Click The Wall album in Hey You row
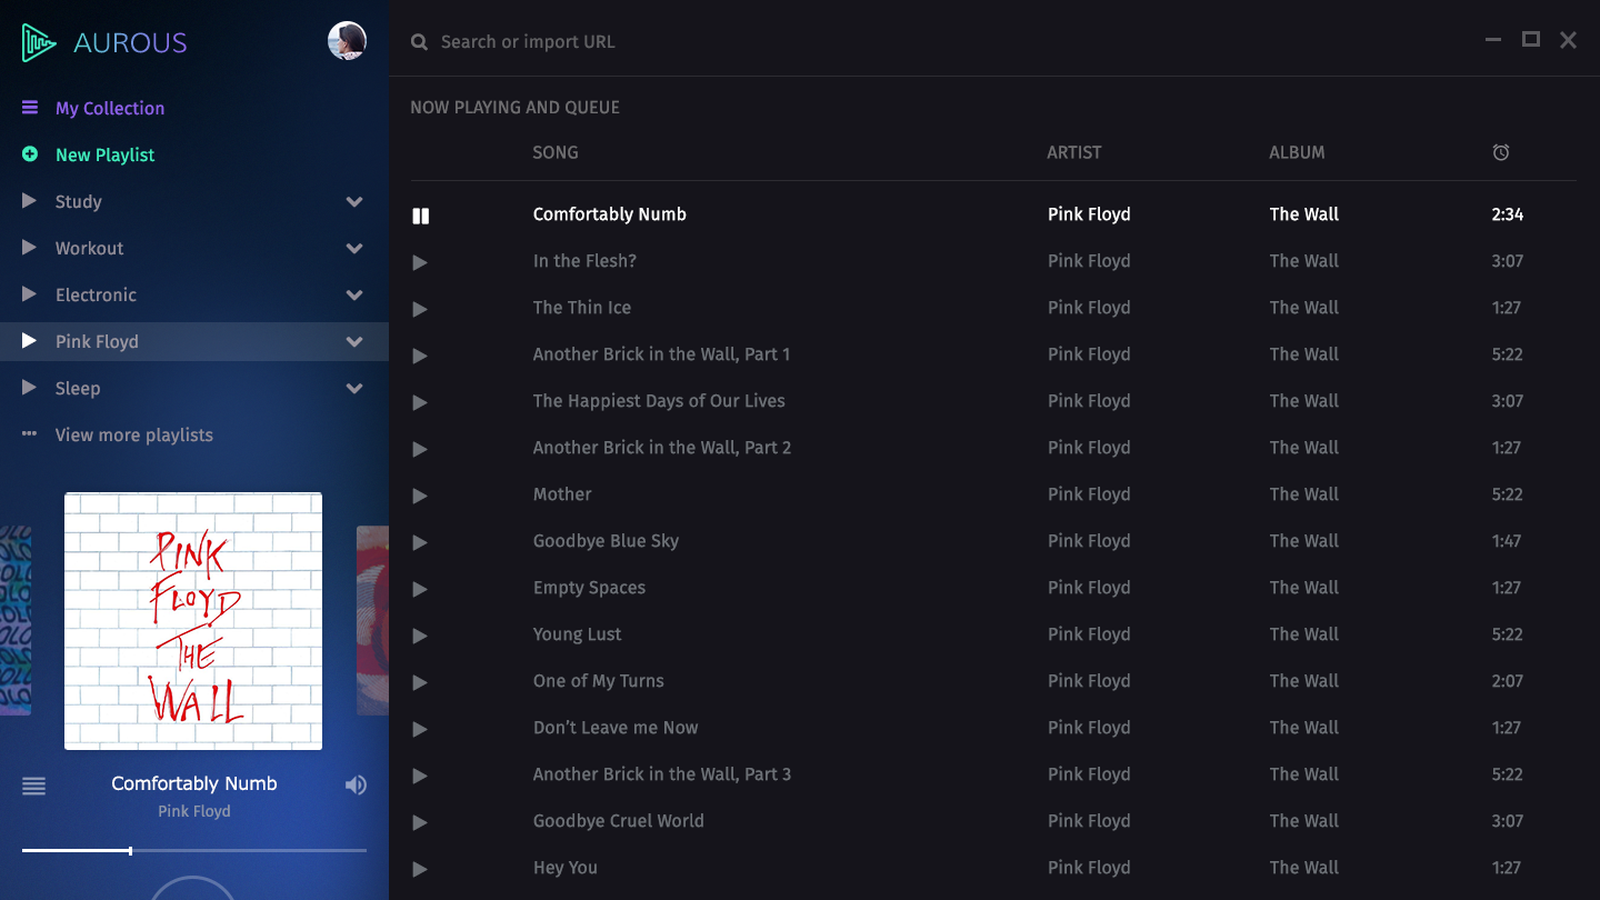 pyautogui.click(x=1304, y=868)
